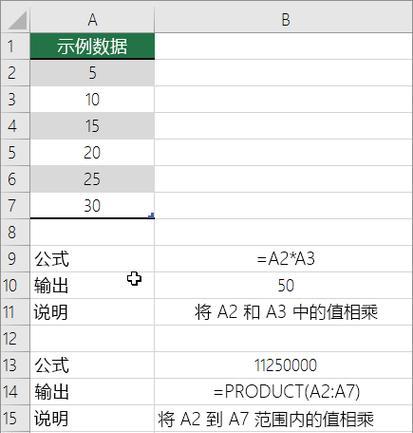This screenshot has height=433, width=413.
Task: Select cell containing value 25
Action: pos(92,179)
